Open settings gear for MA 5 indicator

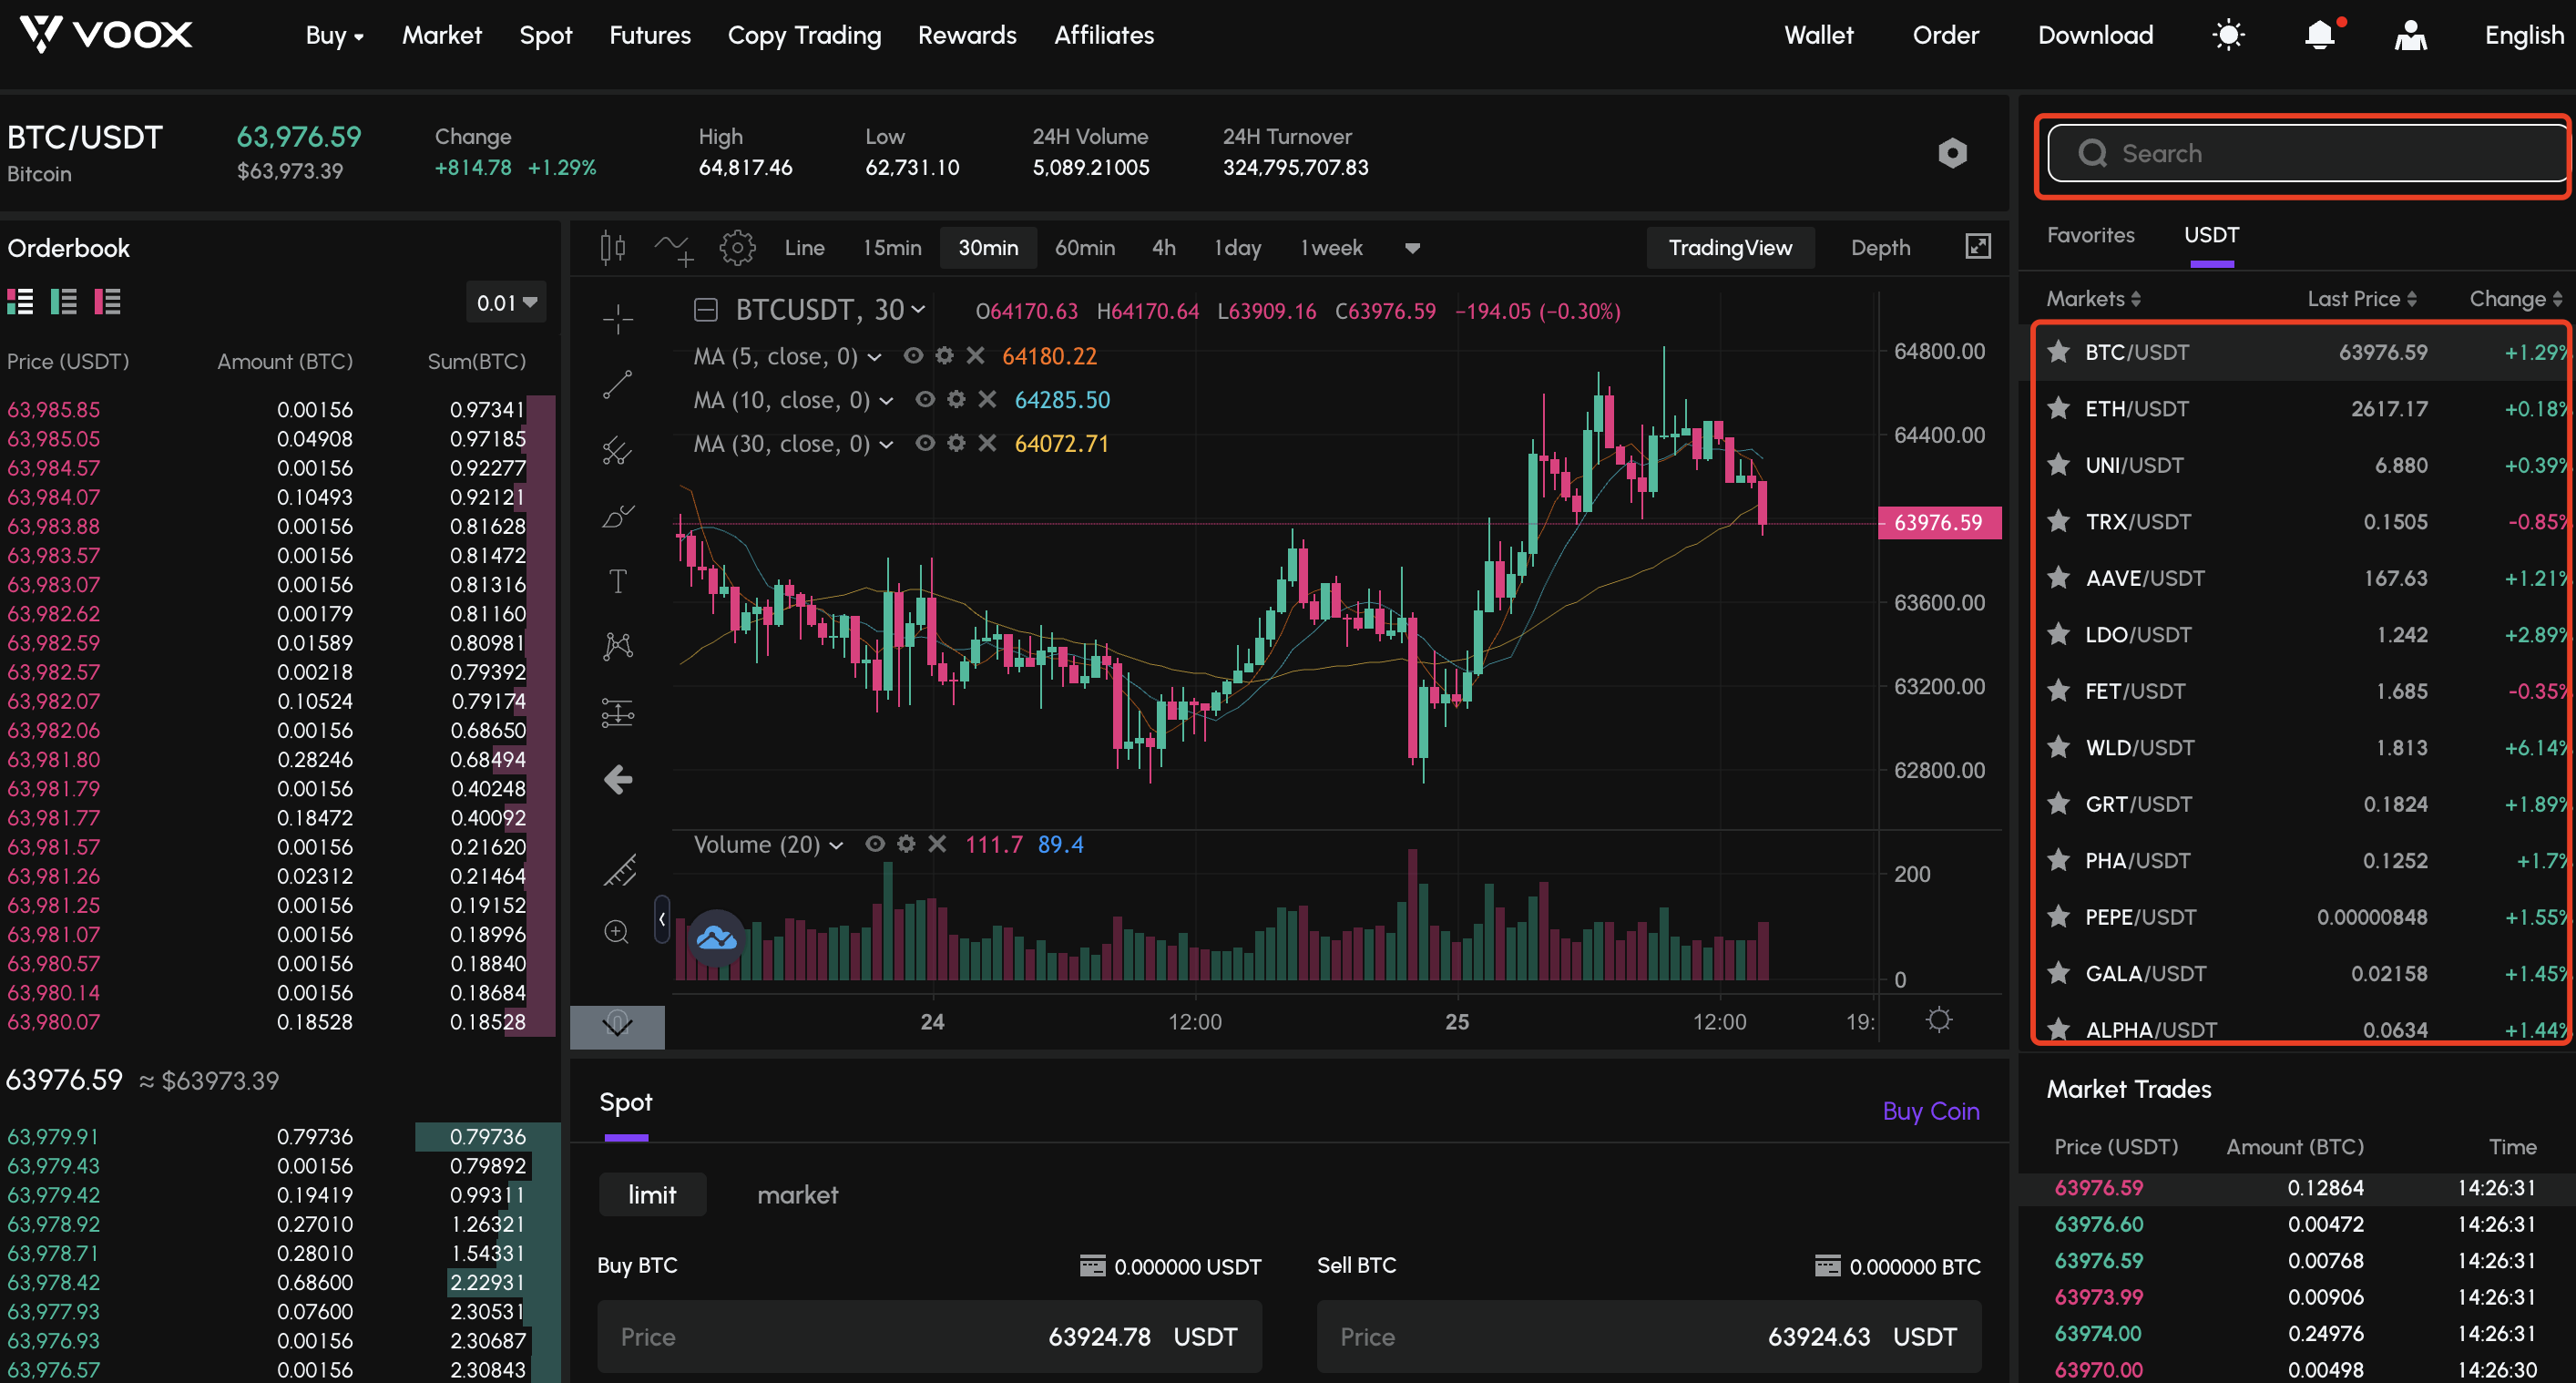(944, 356)
